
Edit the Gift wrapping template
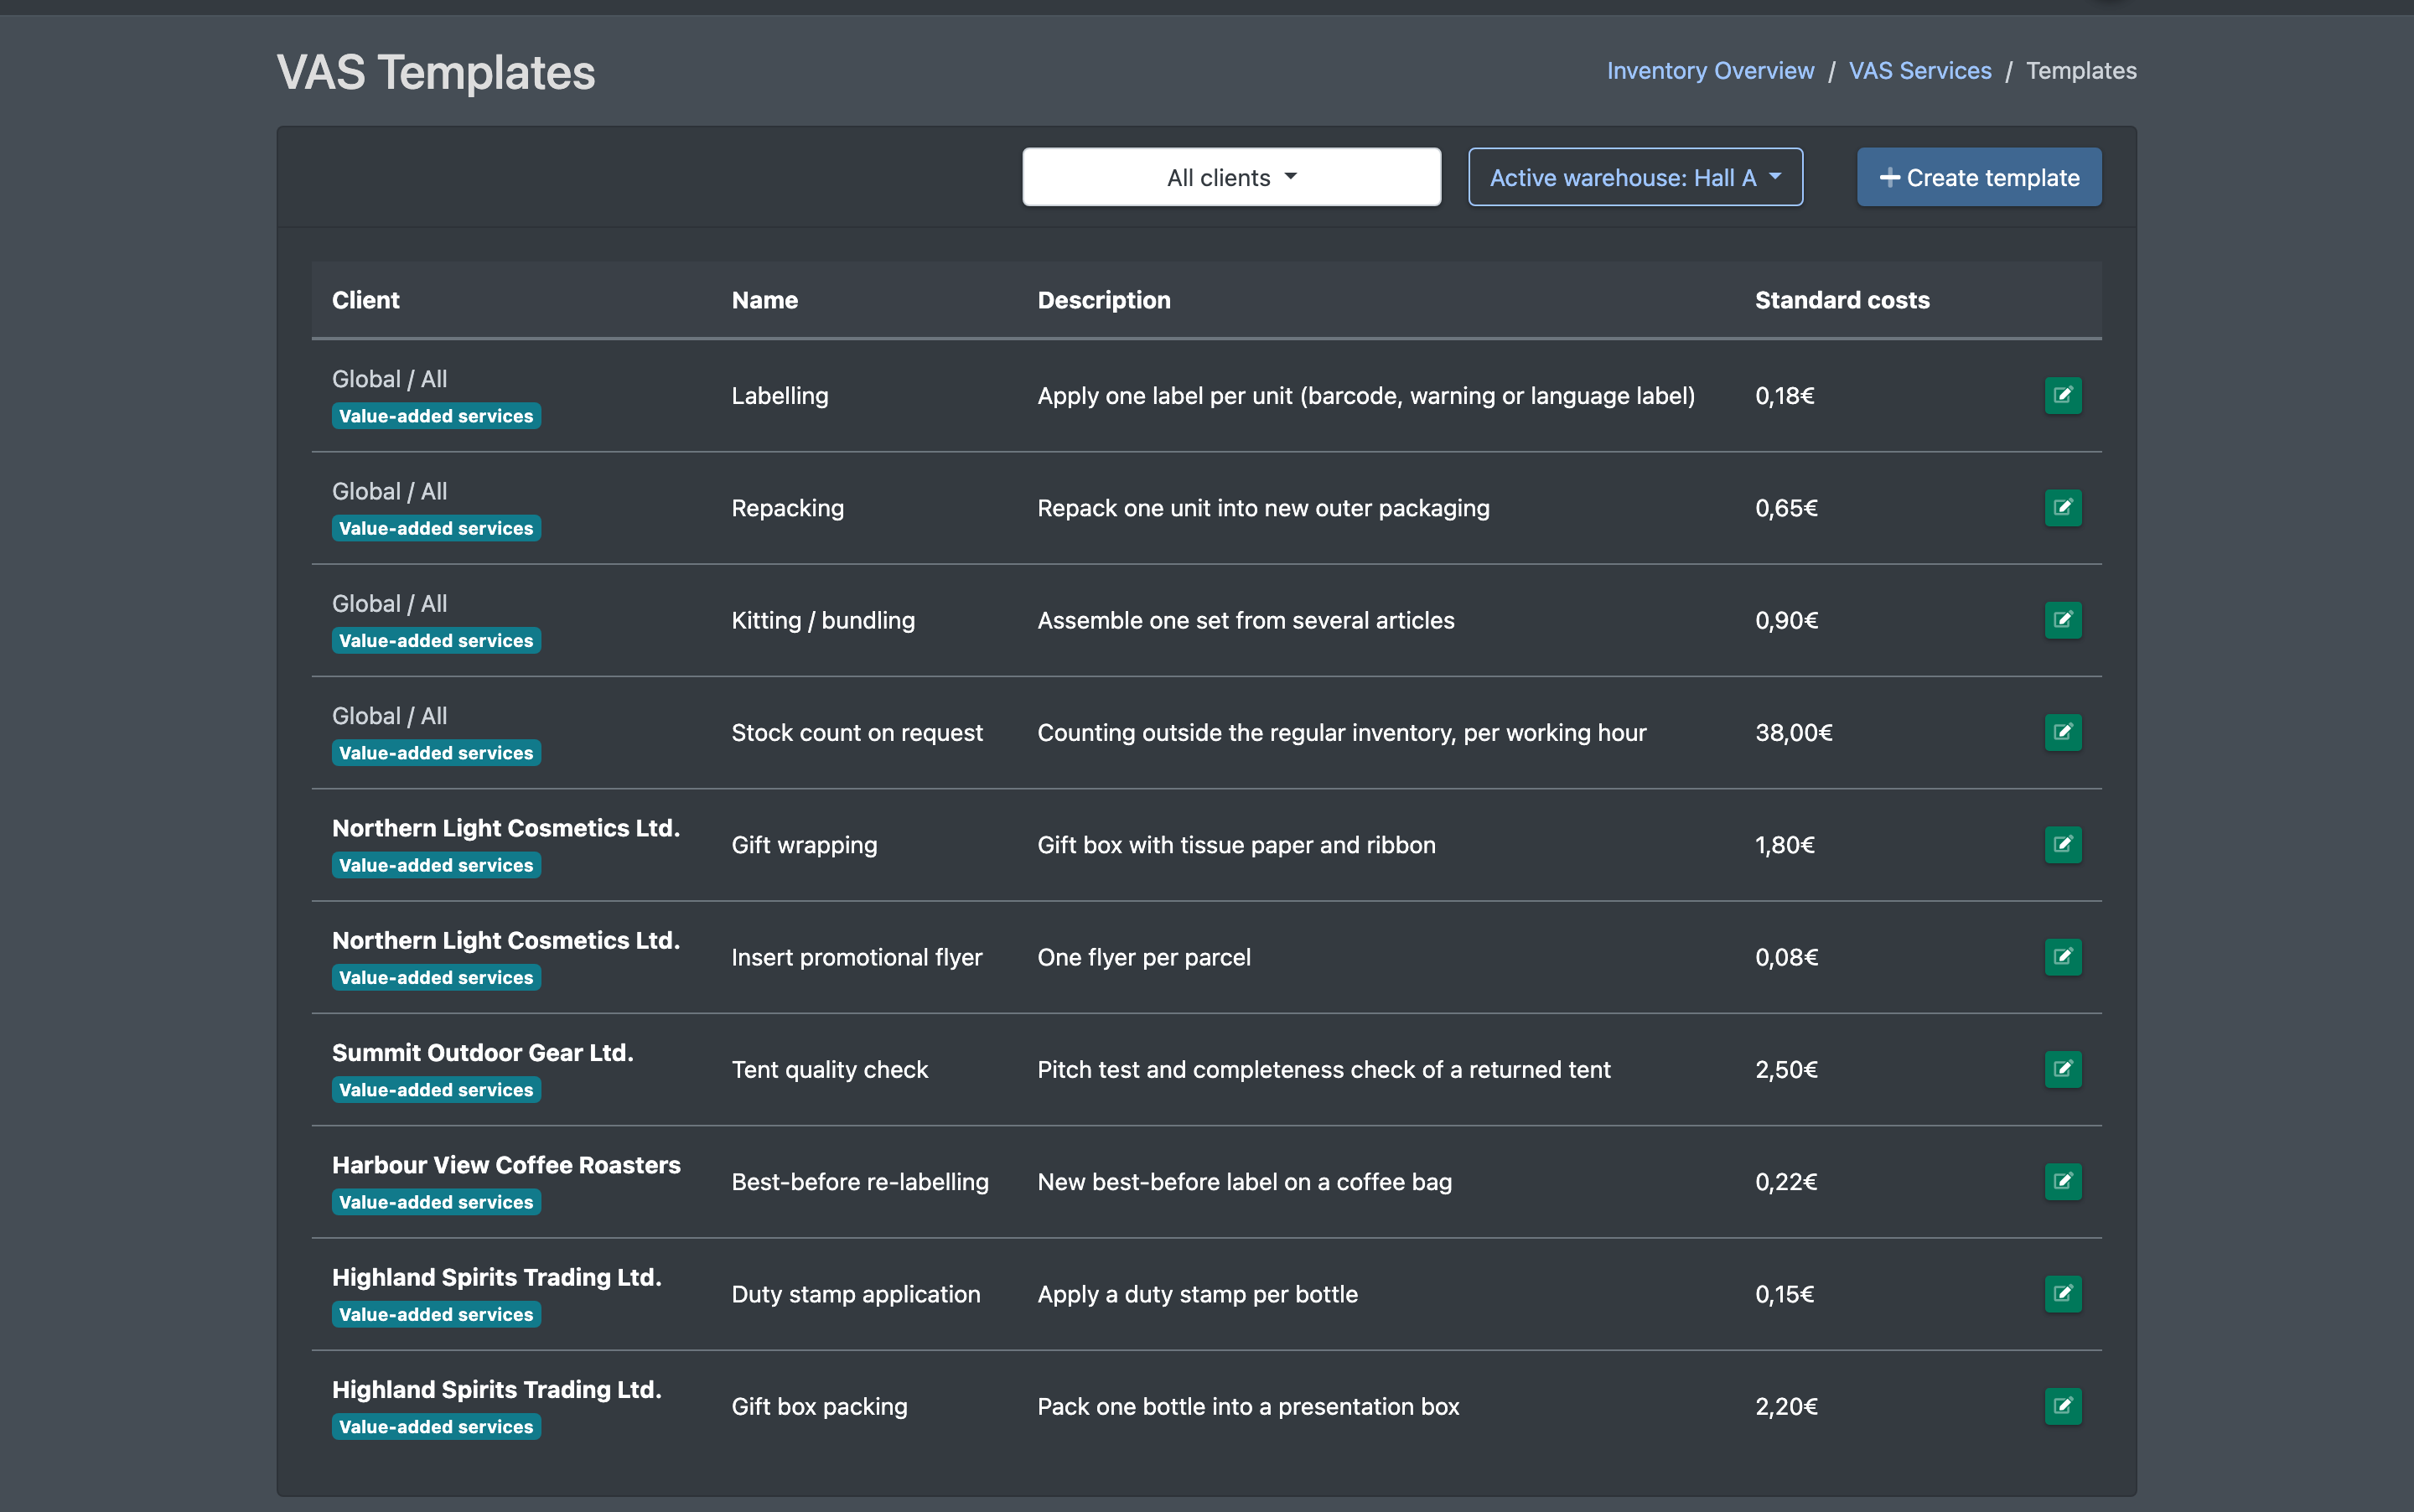tap(2062, 845)
